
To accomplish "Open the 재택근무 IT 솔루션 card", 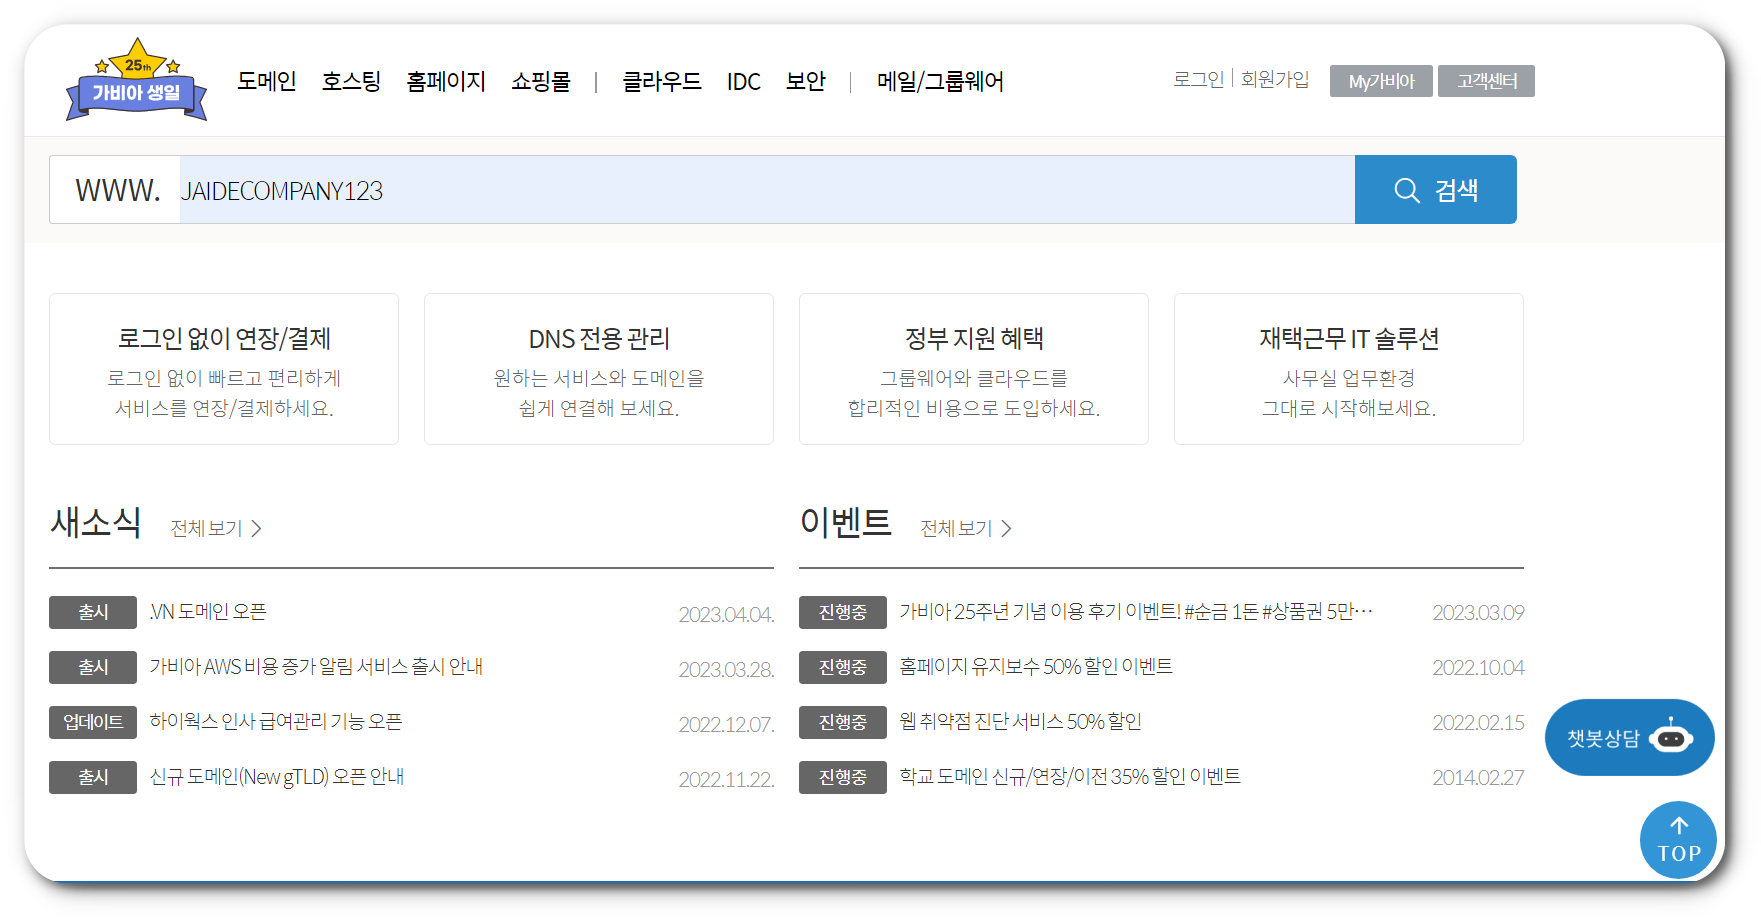I will pyautogui.click(x=1348, y=368).
